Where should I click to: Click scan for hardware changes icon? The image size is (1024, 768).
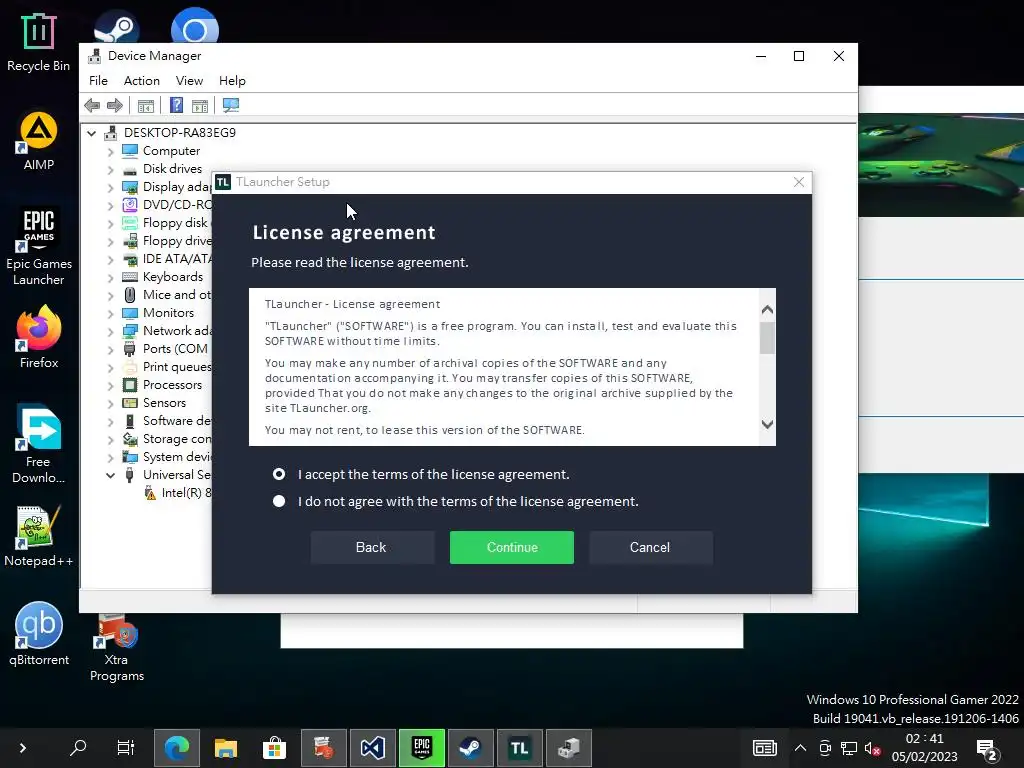coord(231,105)
